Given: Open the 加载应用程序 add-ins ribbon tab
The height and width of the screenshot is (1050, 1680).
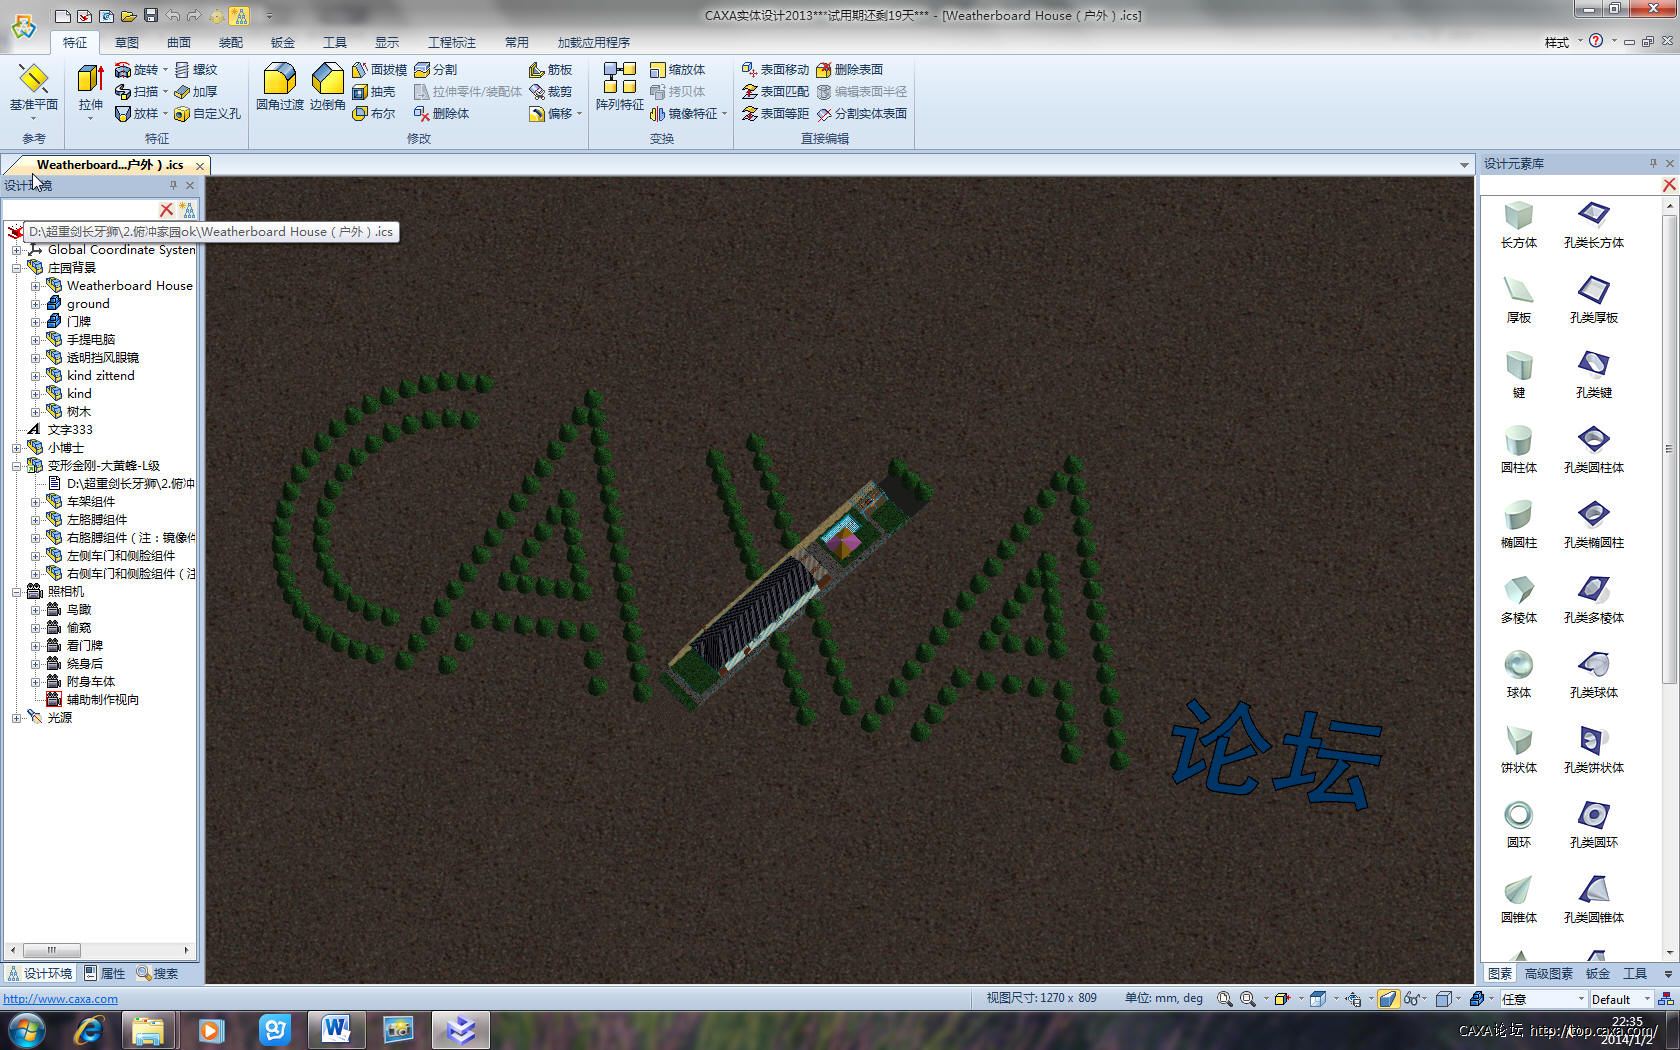Looking at the screenshot, I should (x=594, y=42).
